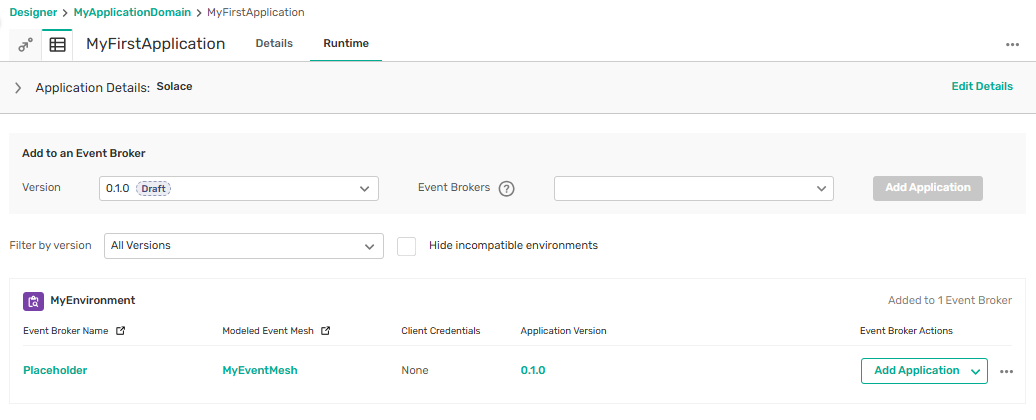Click the Event Brokers help question icon

pyautogui.click(x=506, y=189)
